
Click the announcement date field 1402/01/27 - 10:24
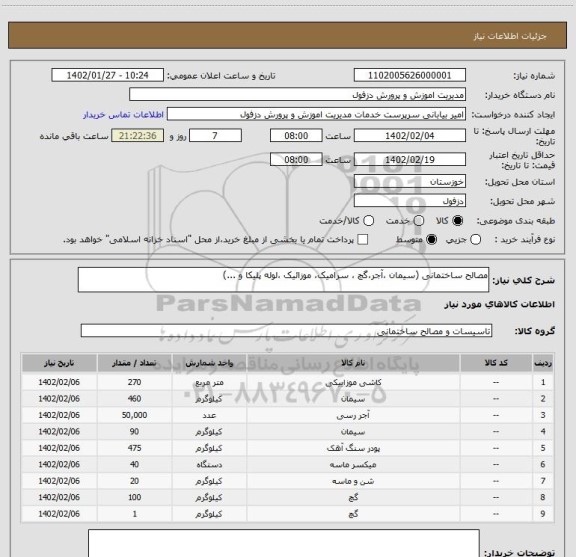pyautogui.click(x=108, y=75)
